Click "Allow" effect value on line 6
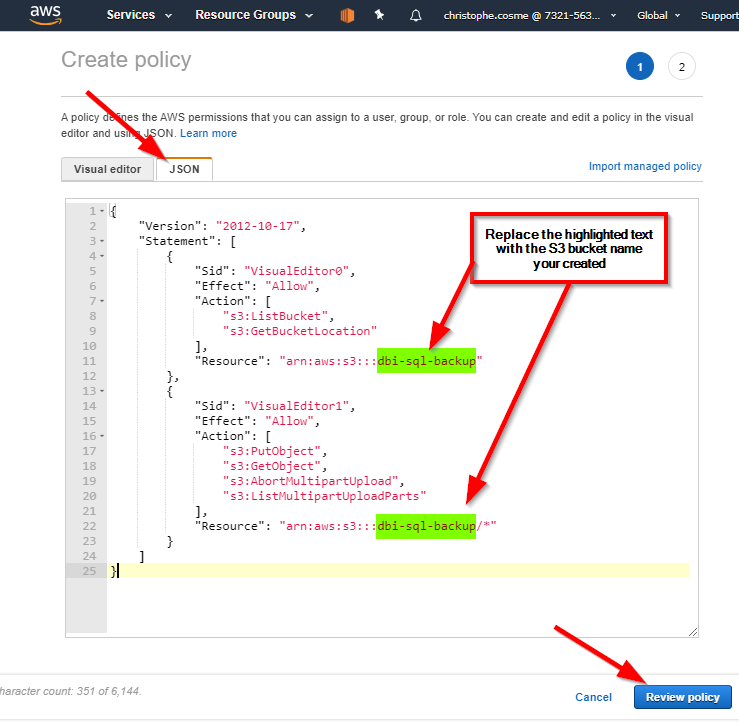Viewport: 739px width, 722px height. pos(289,286)
